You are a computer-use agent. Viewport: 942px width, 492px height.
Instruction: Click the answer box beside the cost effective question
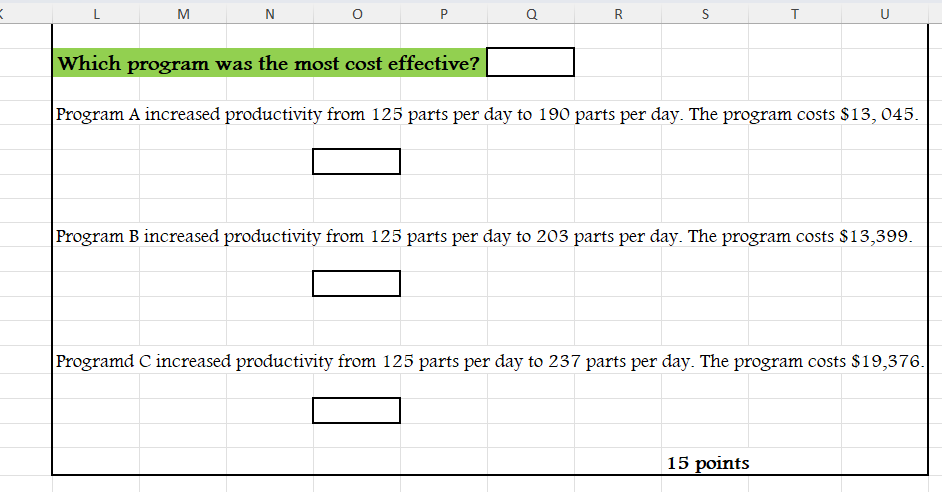pos(530,62)
